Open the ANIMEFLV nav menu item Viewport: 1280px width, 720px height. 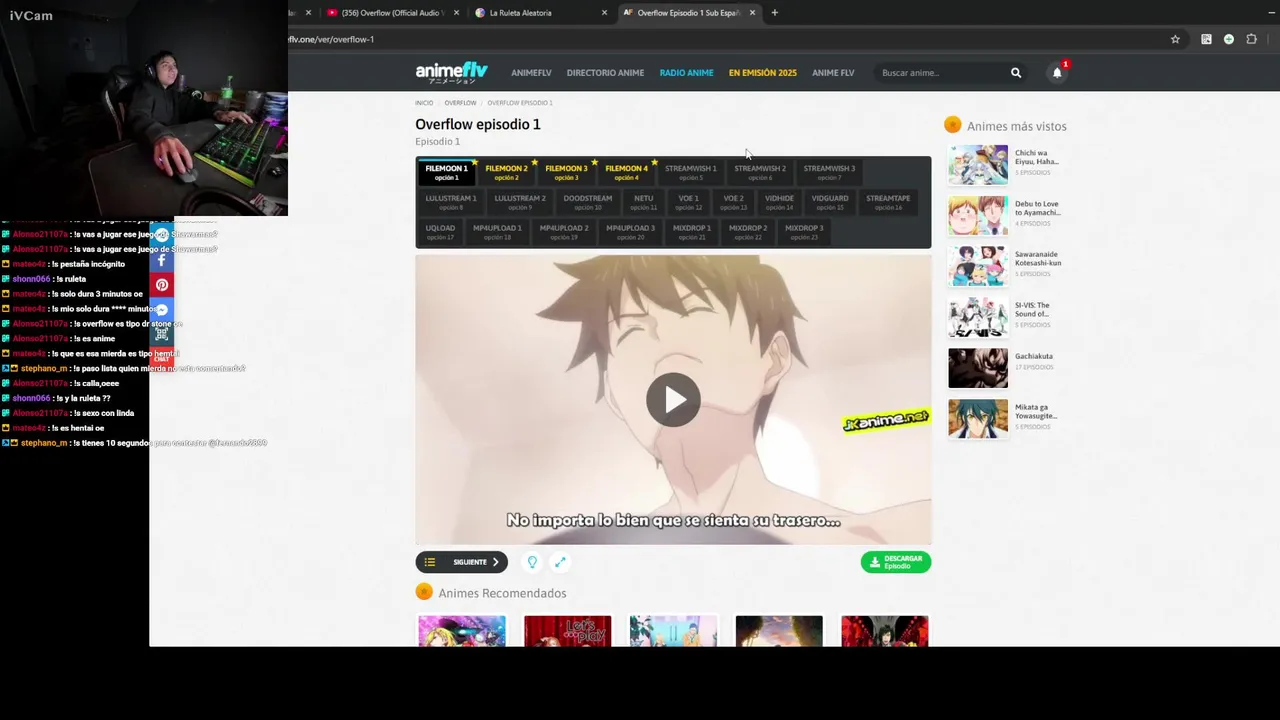click(x=531, y=73)
